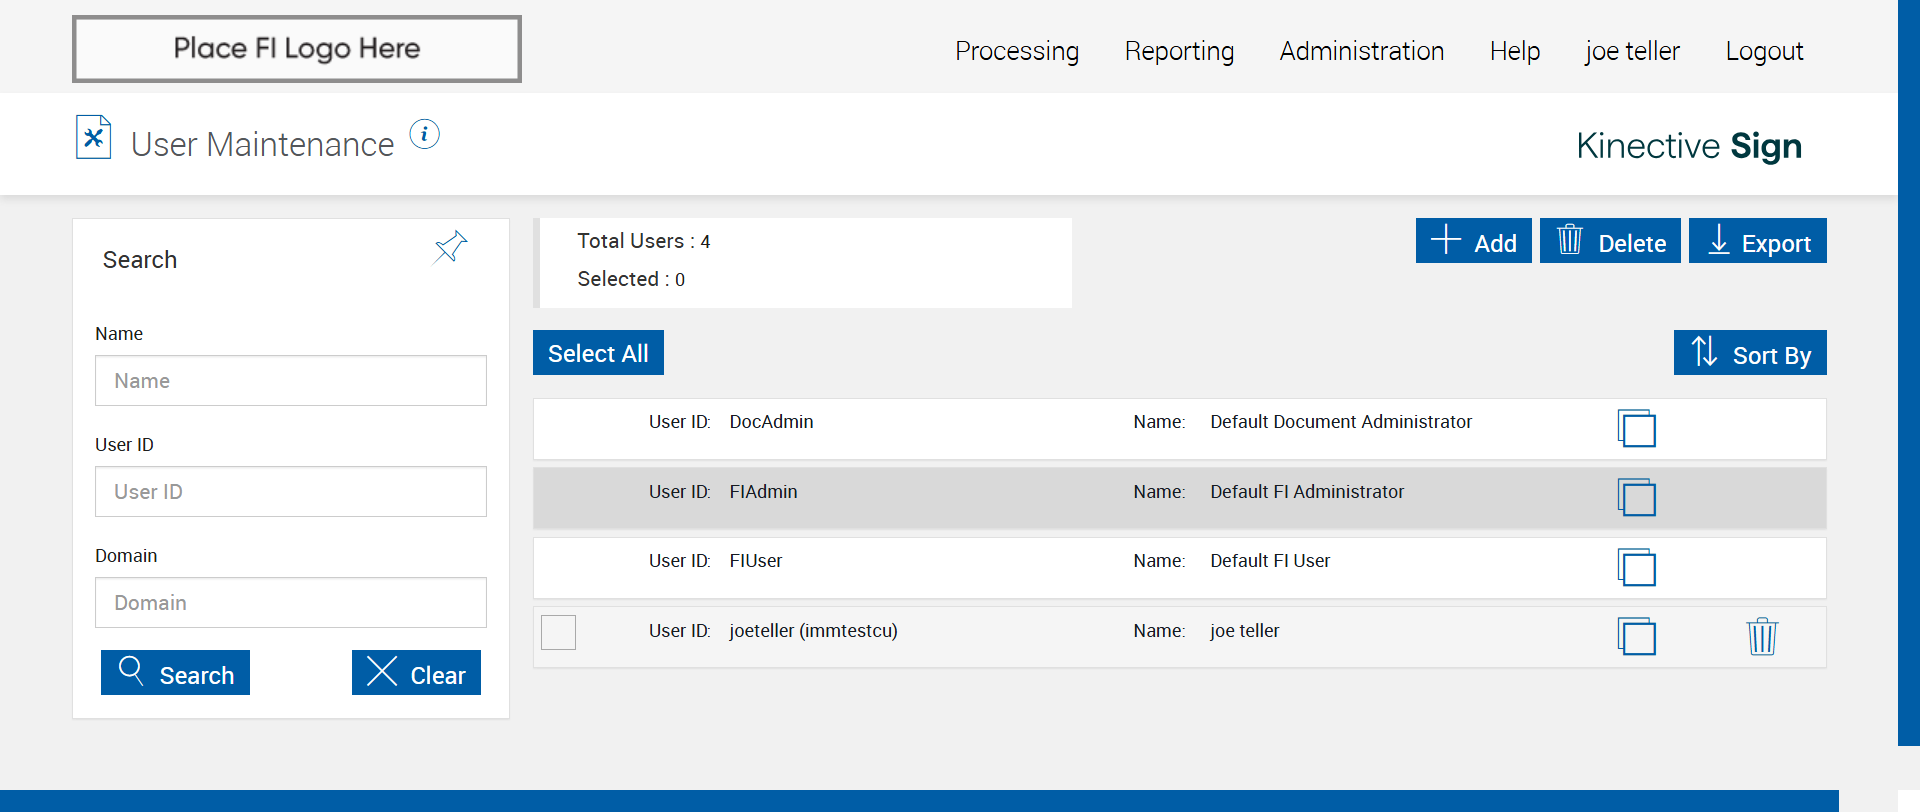Viewport: 1920px width, 812px height.
Task: Copy the FIAdmin user entry
Action: [1636, 498]
